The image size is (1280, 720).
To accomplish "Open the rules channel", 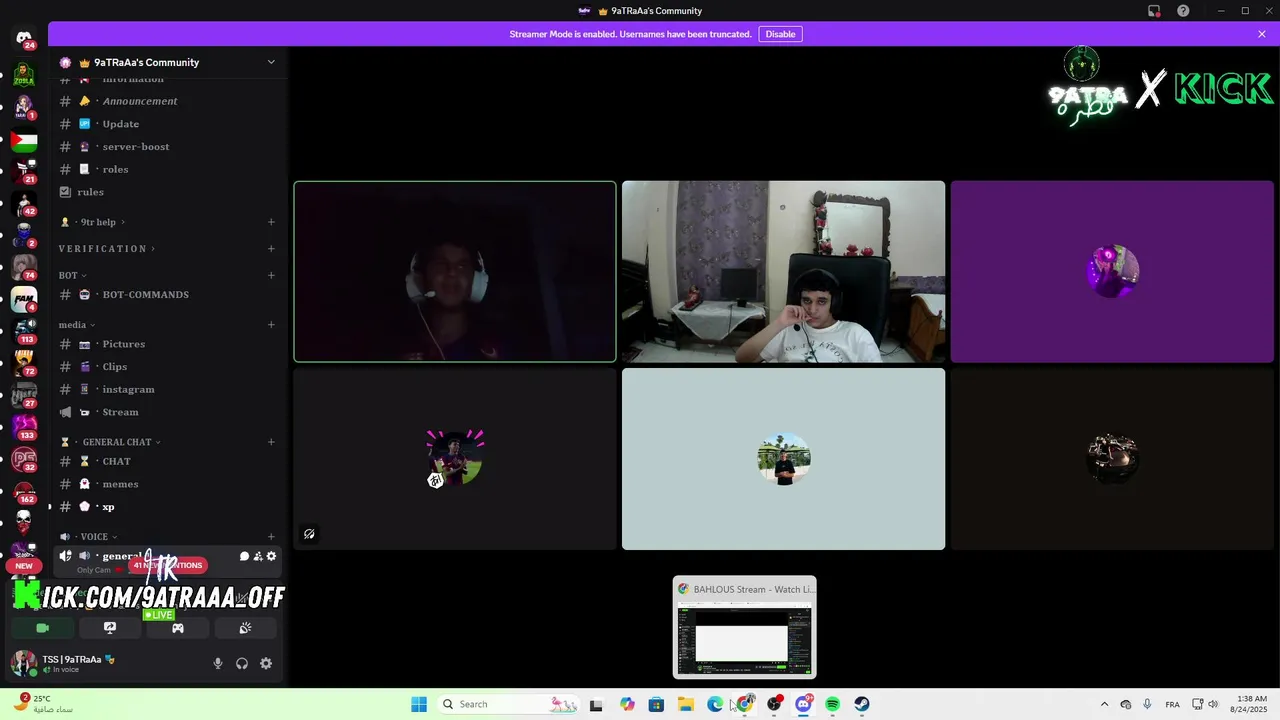I will click(x=167, y=192).
